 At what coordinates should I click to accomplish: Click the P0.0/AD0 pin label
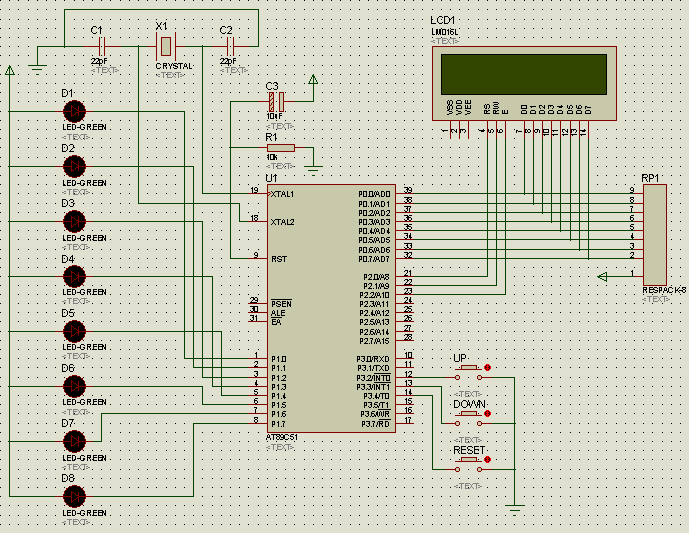(x=374, y=194)
